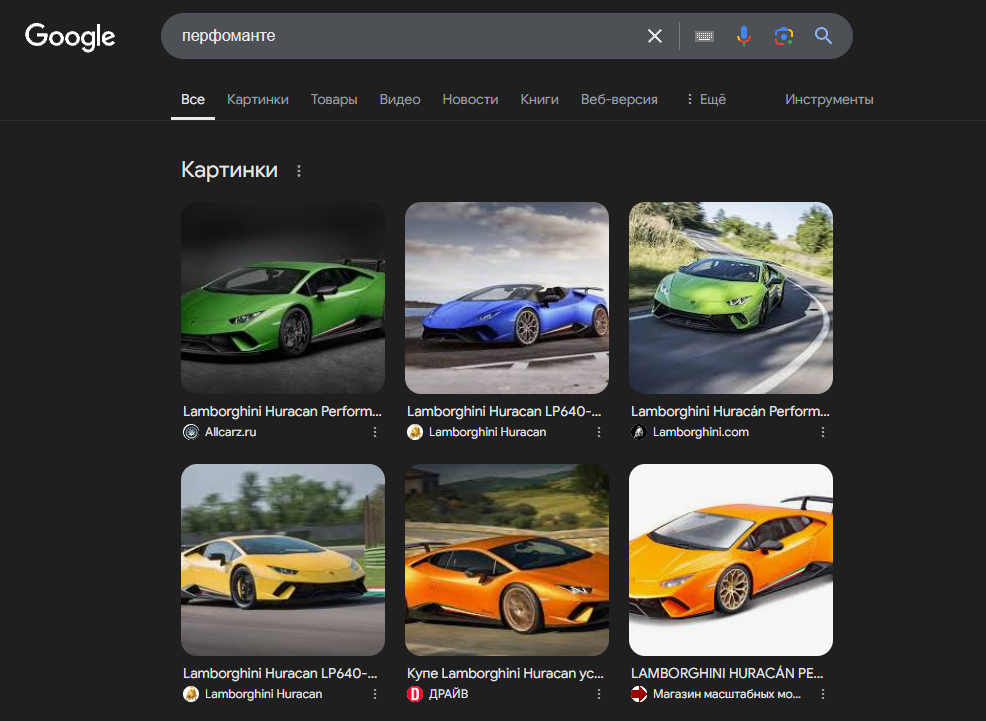986x721 pixels.
Task: Open Google Lens image search icon
Action: pos(783,36)
